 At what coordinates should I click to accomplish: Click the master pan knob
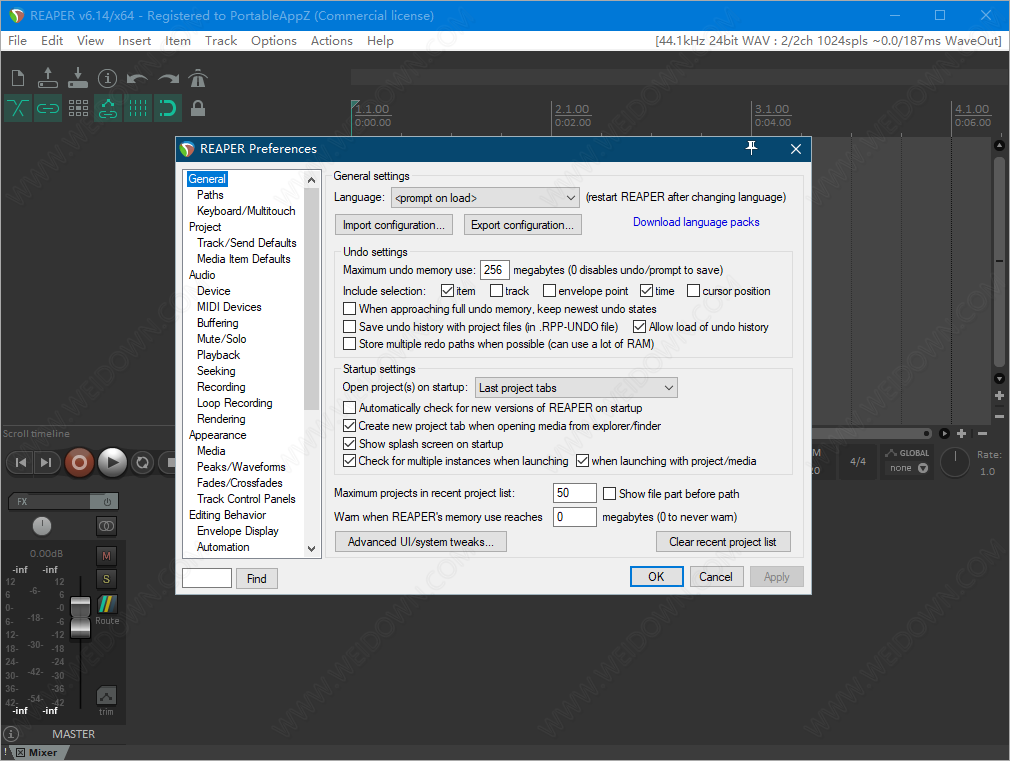click(42, 526)
